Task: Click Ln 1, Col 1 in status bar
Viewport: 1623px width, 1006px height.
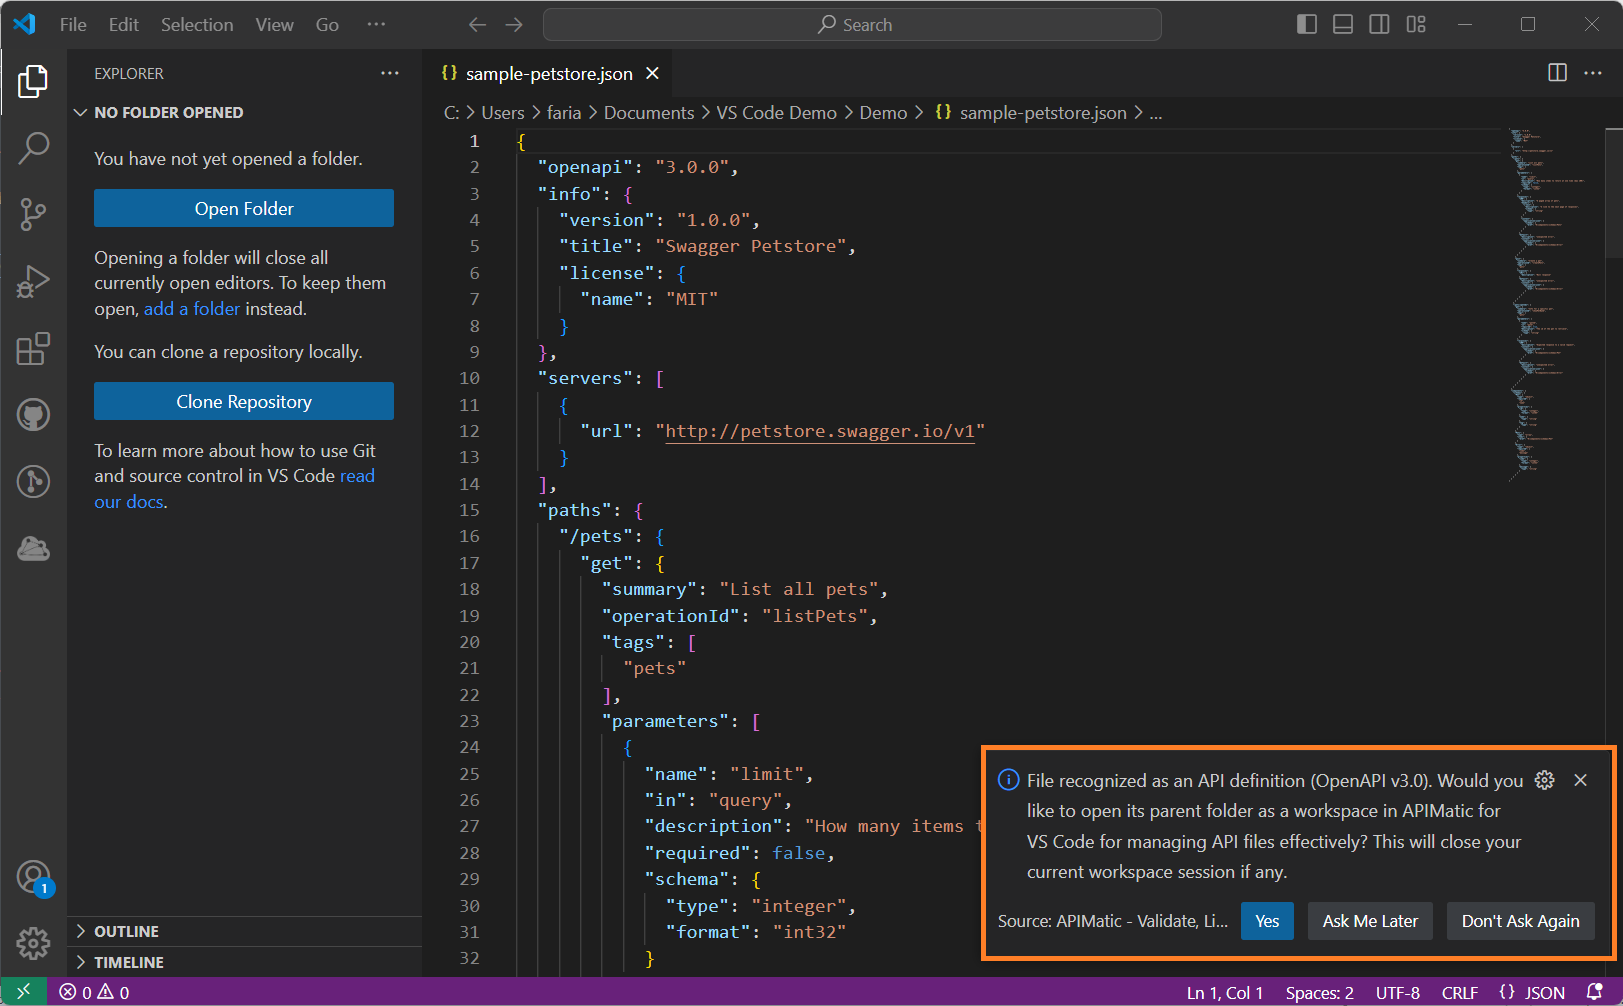Action: 1225,992
